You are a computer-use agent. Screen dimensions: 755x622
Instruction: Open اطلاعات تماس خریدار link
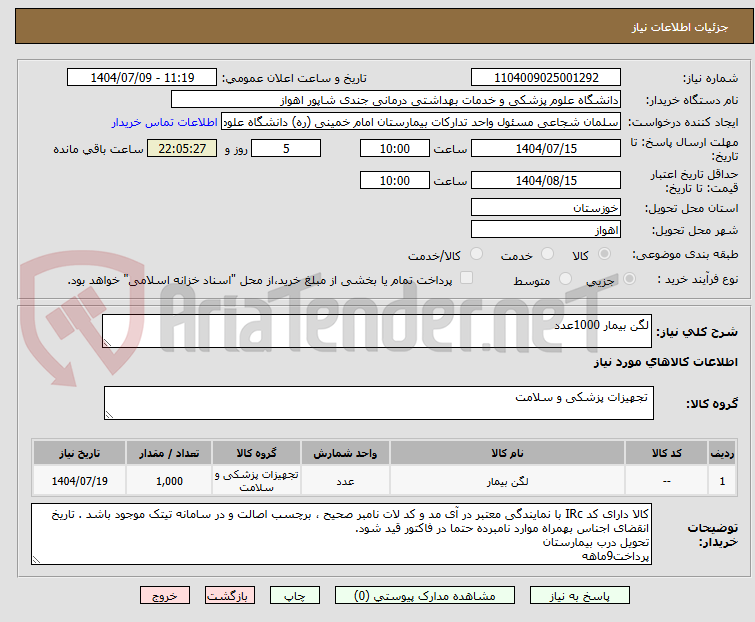(x=165, y=122)
